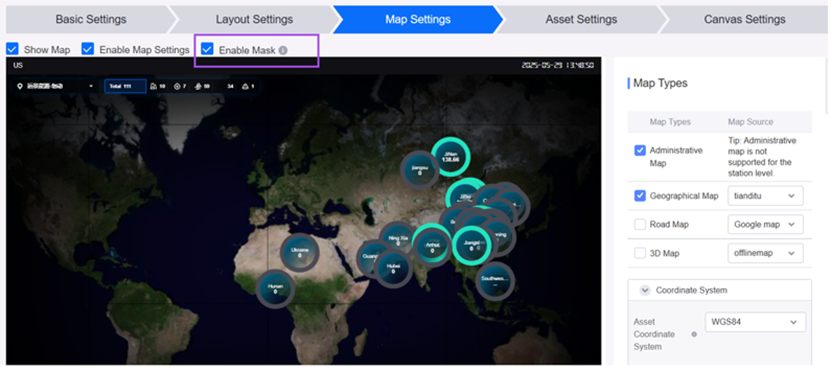
Task: Click the Jiangsu map marker
Action: (419, 170)
